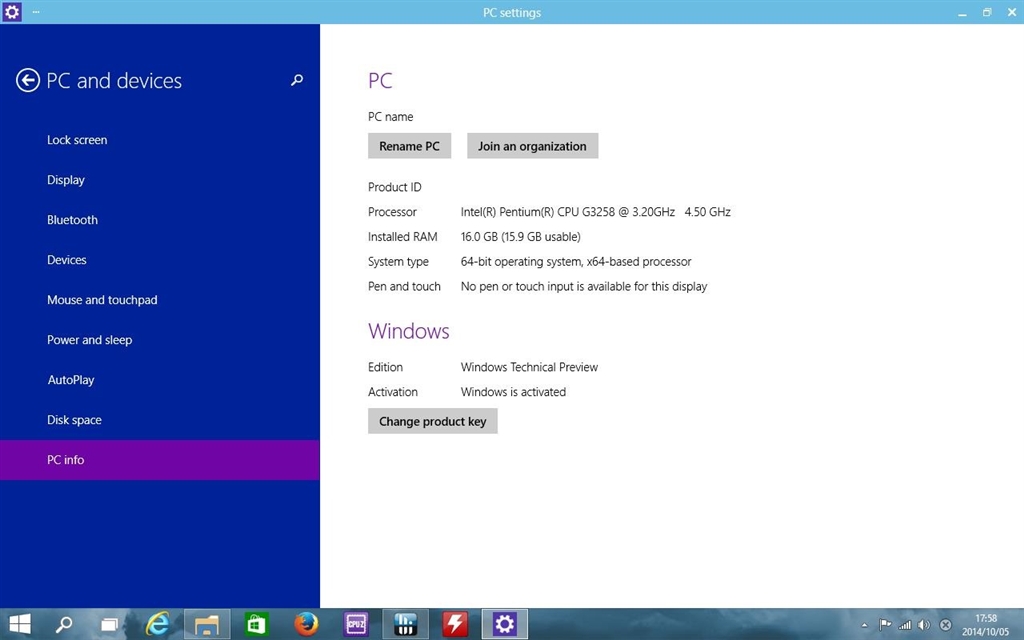Open search with the magnifier in sidebar
Viewport: 1024px width, 640px height.
tap(297, 80)
